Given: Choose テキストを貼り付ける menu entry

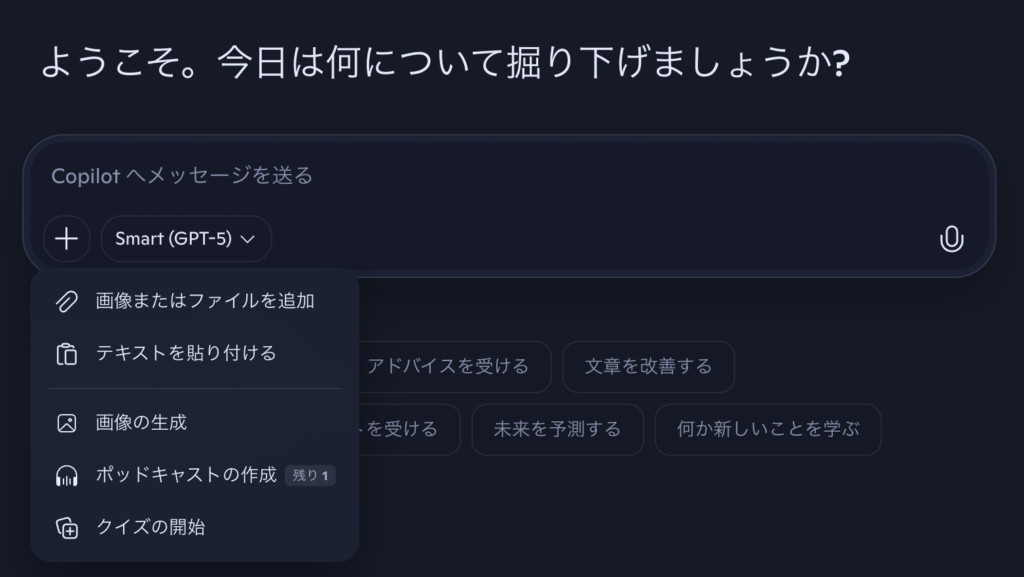Looking at the screenshot, I should tap(185, 353).
